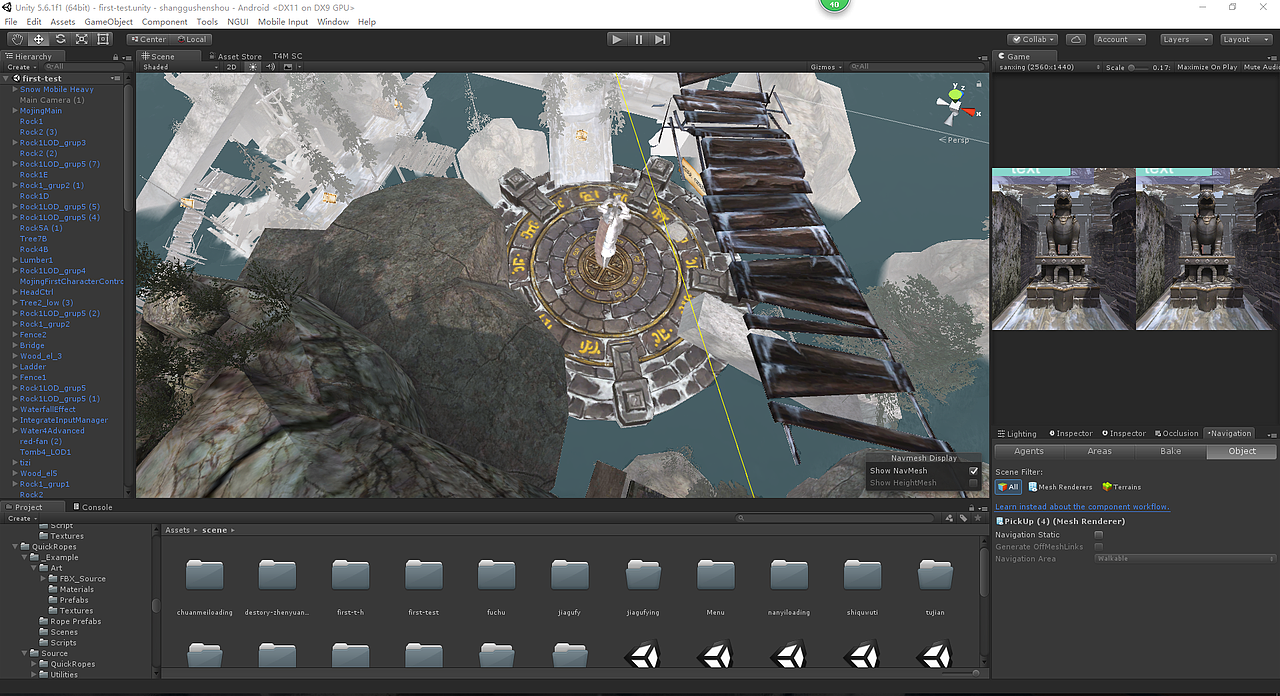The image size is (1280, 696).
Task: Toggle scene effects image icon
Action: 286,67
